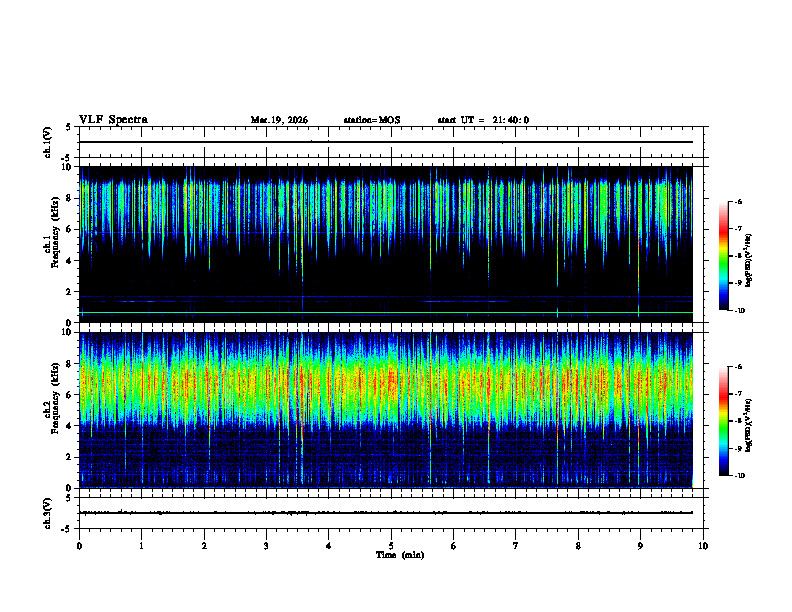Click the "start UT = 21:40:0" header text
792x612 pixels.
pyautogui.click(x=483, y=120)
